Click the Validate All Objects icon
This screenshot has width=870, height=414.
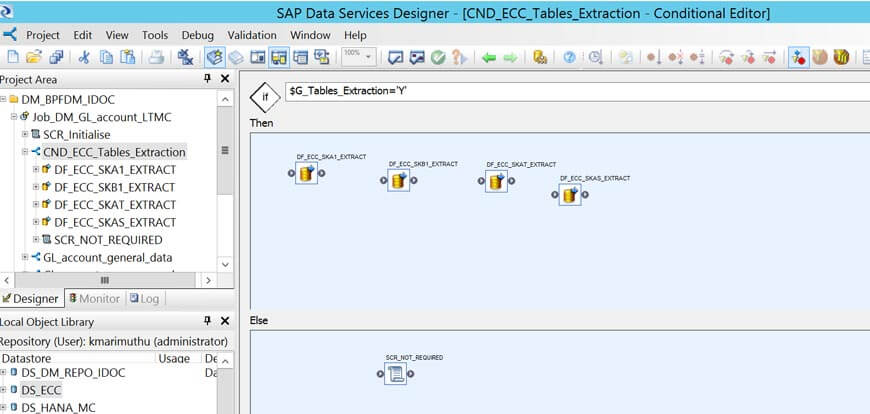417,57
